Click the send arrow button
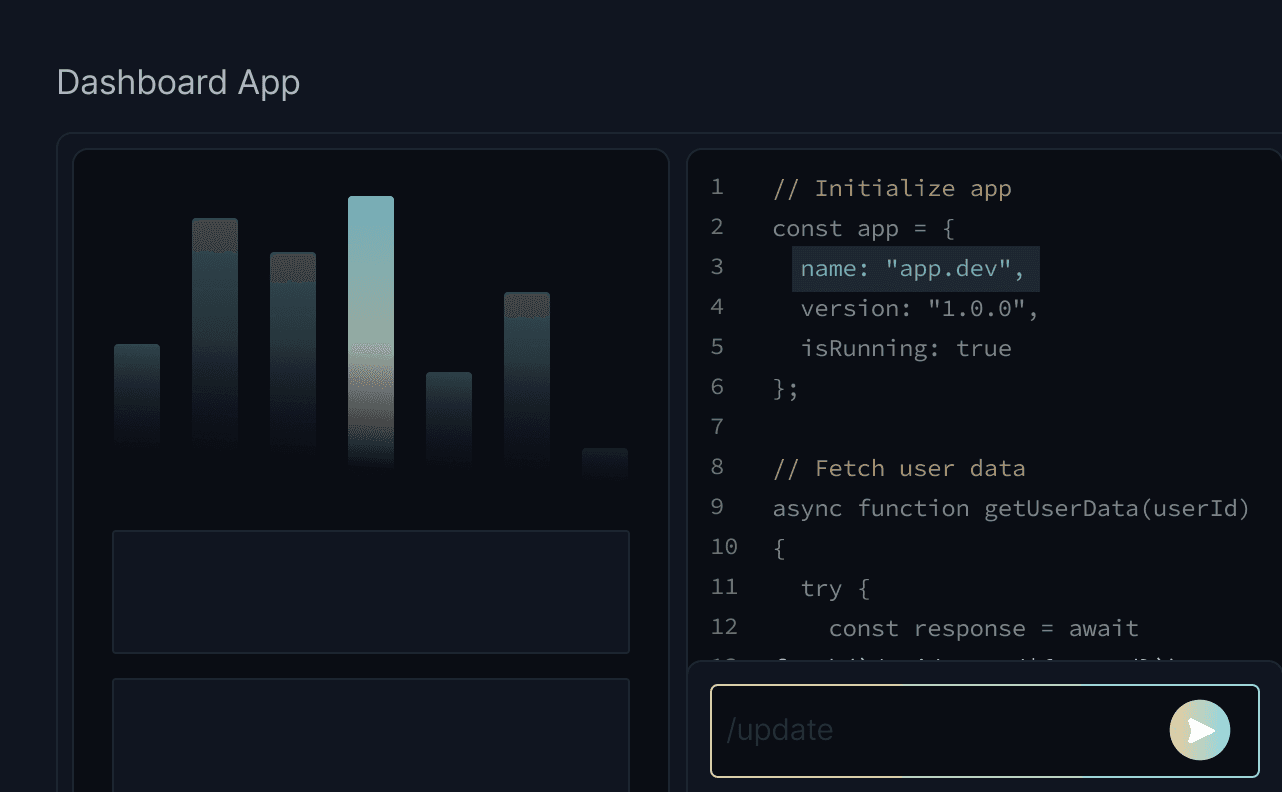 tap(1200, 731)
